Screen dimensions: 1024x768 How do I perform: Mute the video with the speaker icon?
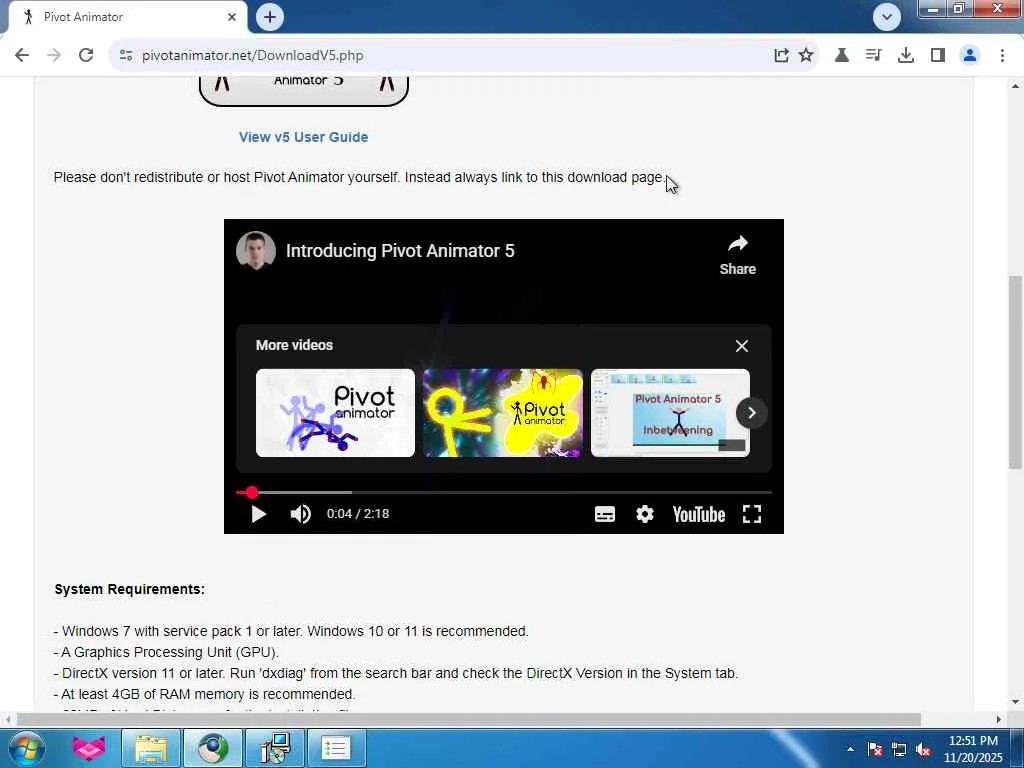tap(300, 515)
